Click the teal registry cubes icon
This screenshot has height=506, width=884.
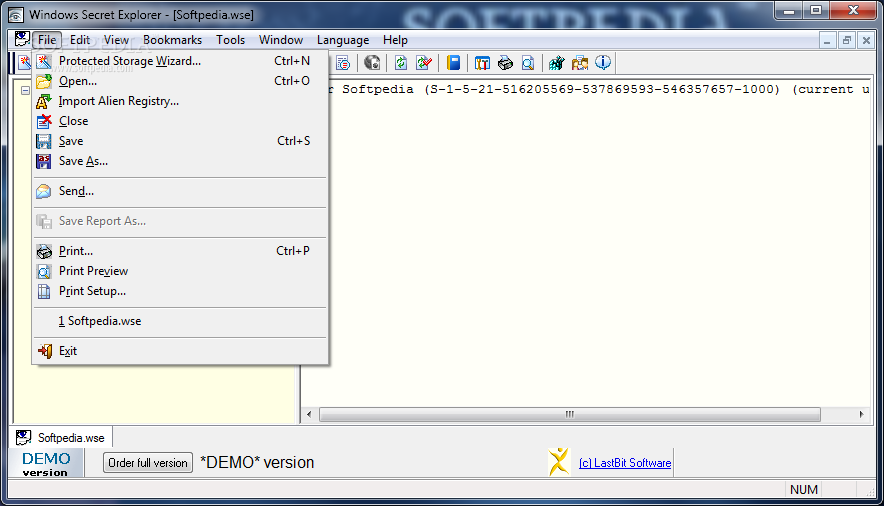(556, 63)
